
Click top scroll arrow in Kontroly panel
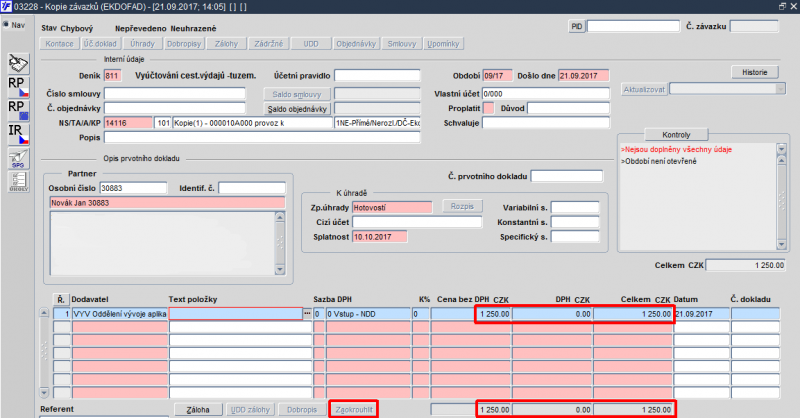pos(781,149)
